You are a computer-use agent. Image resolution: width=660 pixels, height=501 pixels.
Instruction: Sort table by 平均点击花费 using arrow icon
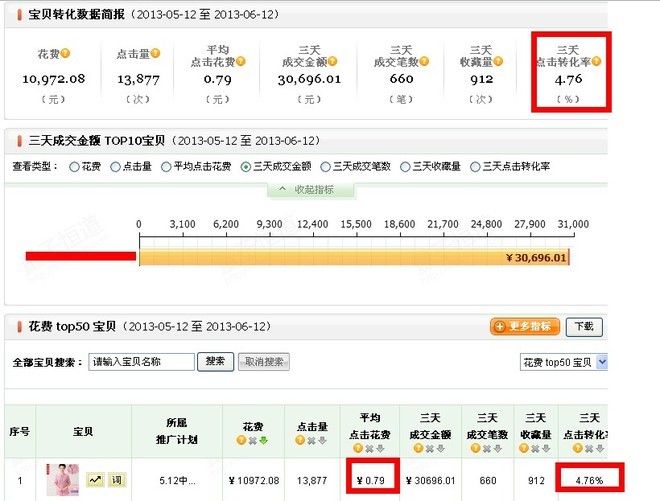pyautogui.click(x=380, y=449)
